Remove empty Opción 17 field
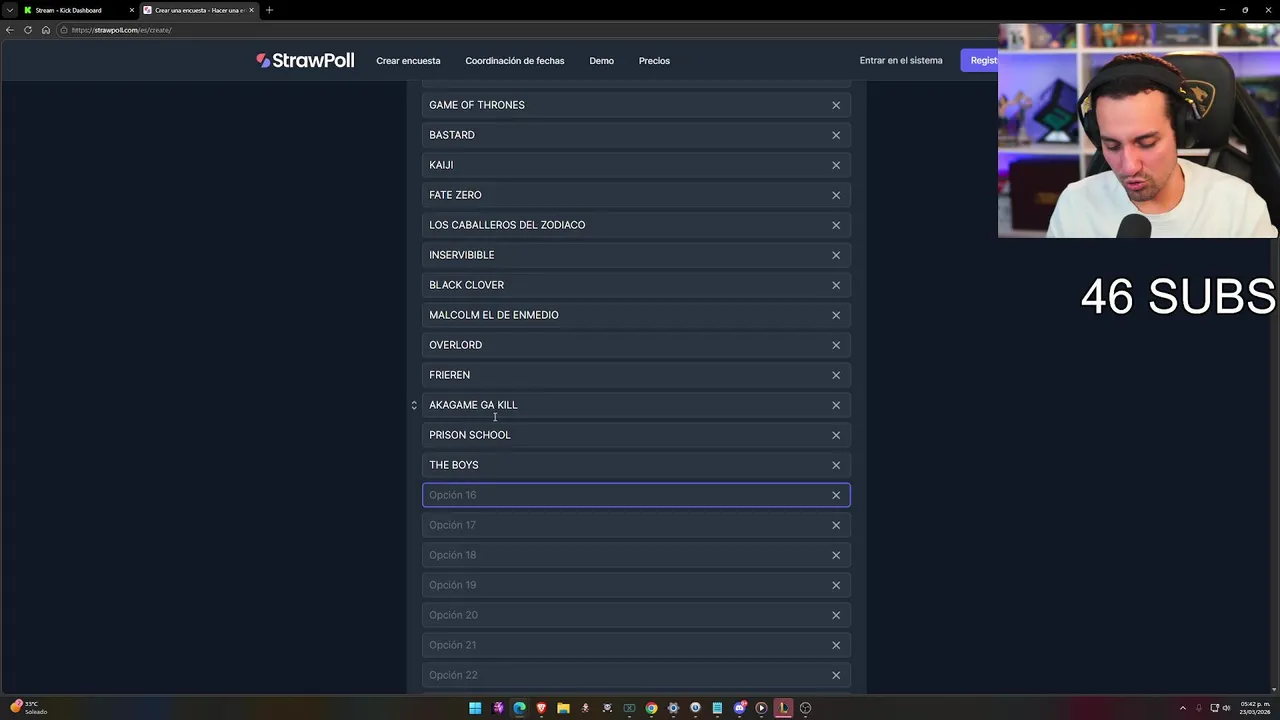Image resolution: width=1280 pixels, height=720 pixels. pos(836,525)
